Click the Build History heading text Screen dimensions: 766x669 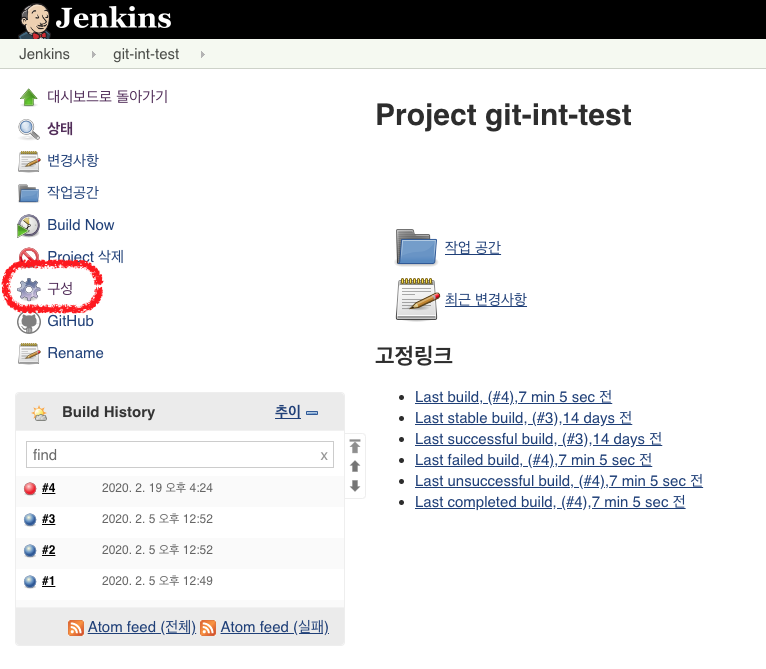(x=108, y=412)
